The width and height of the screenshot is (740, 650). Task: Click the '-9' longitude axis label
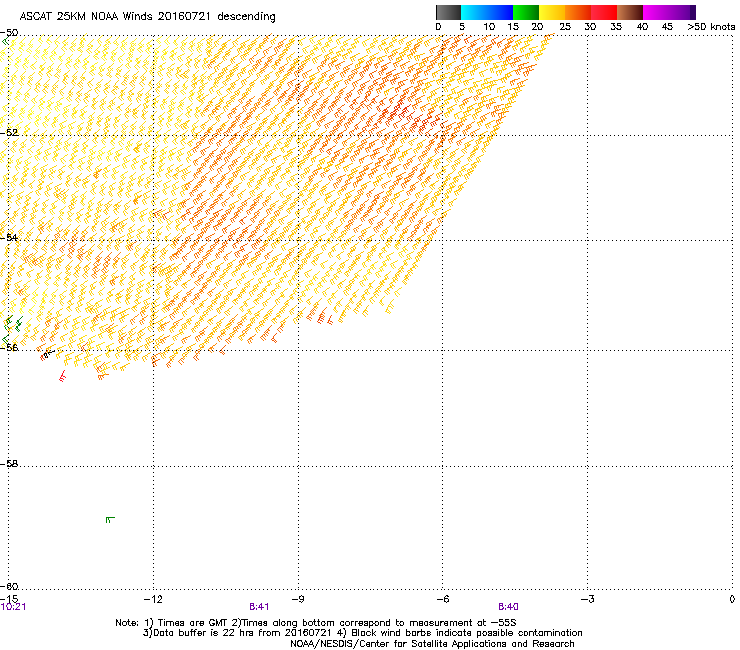(x=298, y=599)
